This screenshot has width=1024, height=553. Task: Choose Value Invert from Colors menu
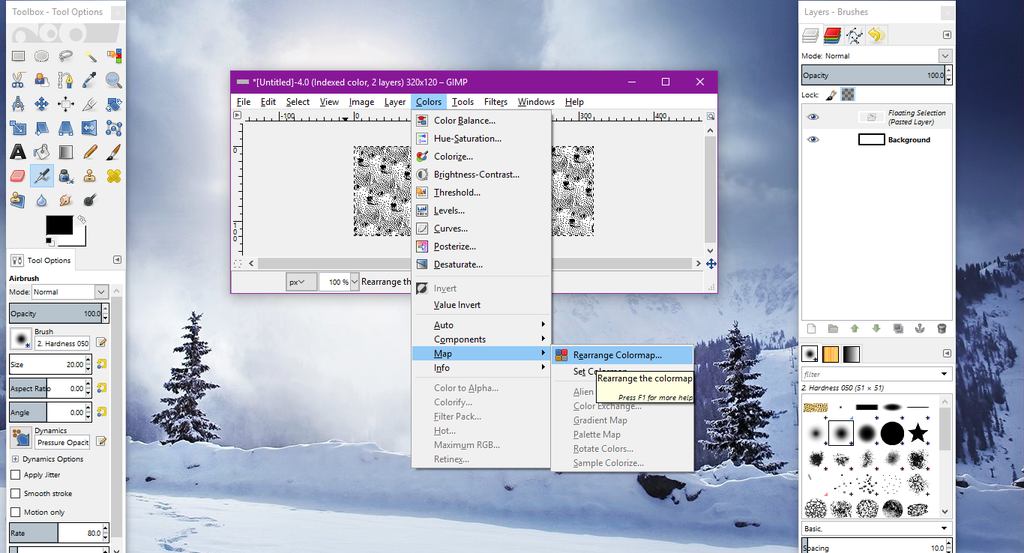pyautogui.click(x=457, y=305)
